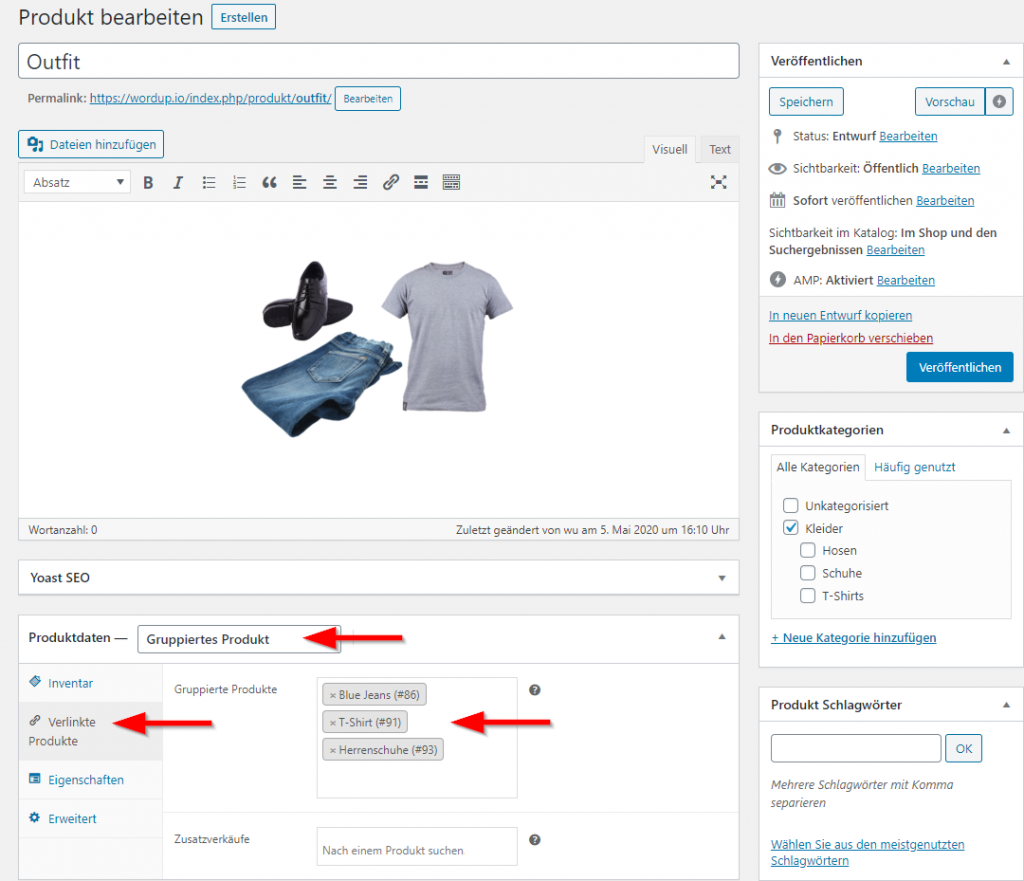Switch to the Visuell editor tab
The height and width of the screenshot is (881, 1024).
coord(669,150)
